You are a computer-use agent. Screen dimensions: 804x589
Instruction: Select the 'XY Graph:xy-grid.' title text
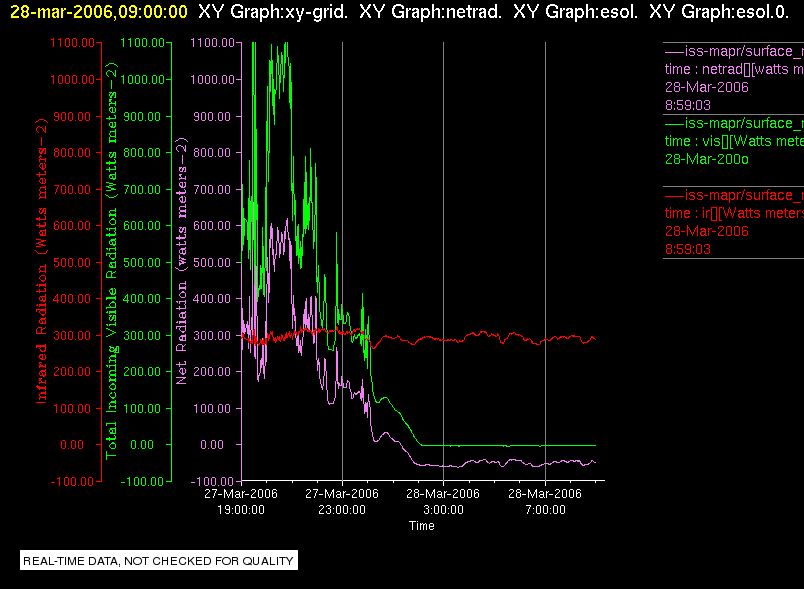273,12
